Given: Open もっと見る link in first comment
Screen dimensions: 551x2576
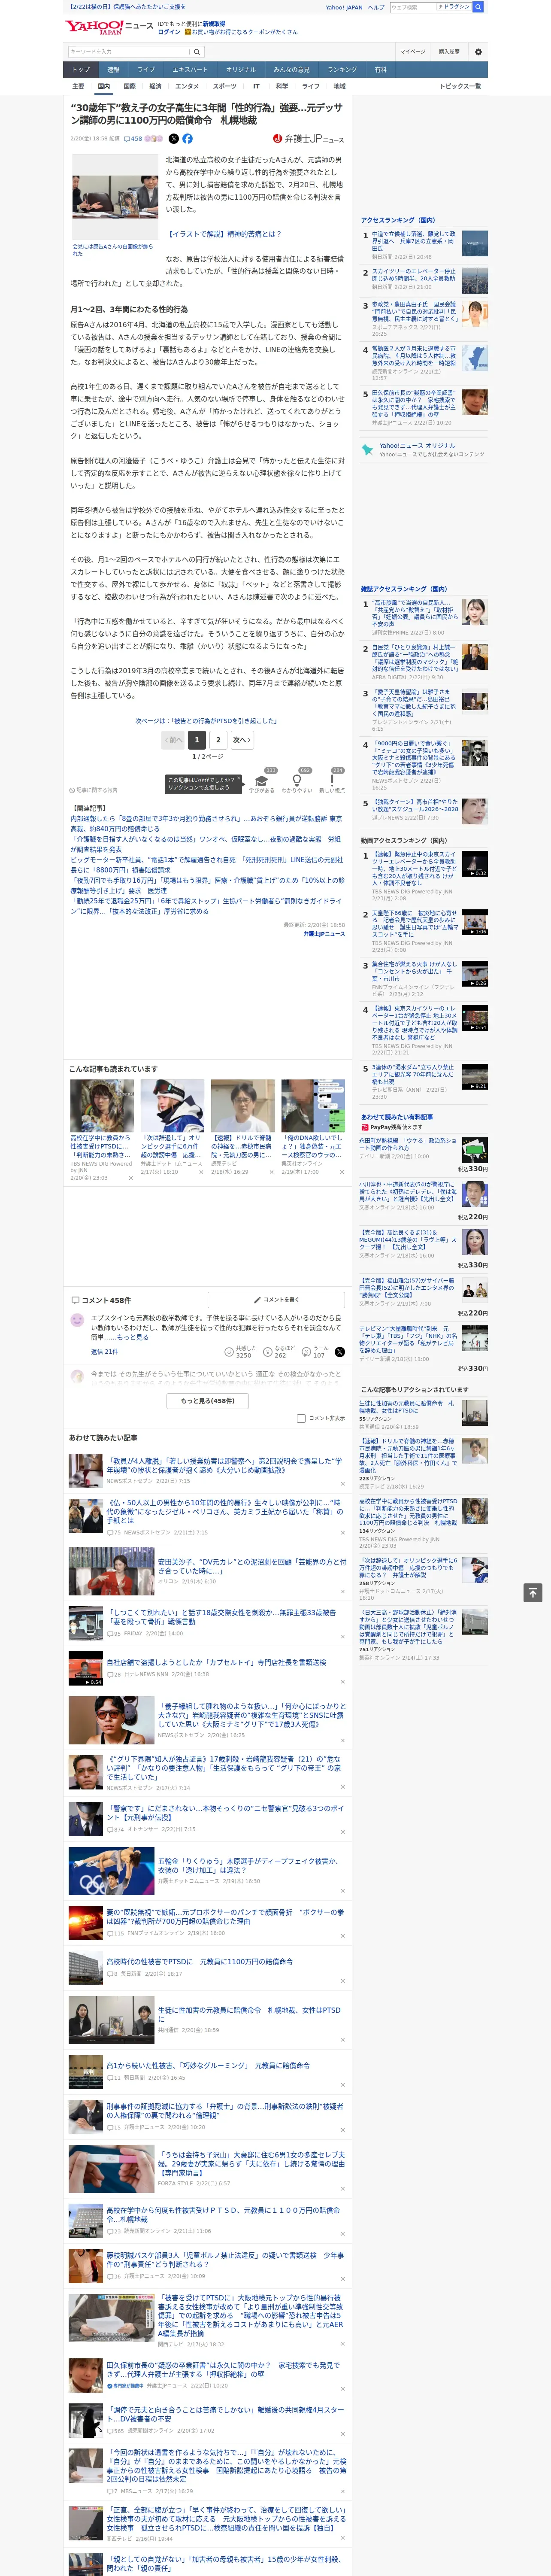Looking at the screenshot, I should coord(132,1337).
